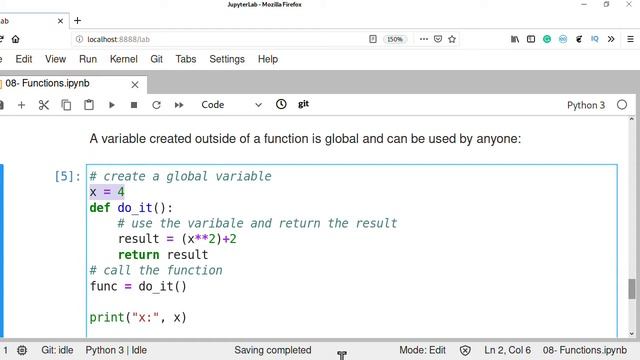Open the Help menu

[268, 59]
